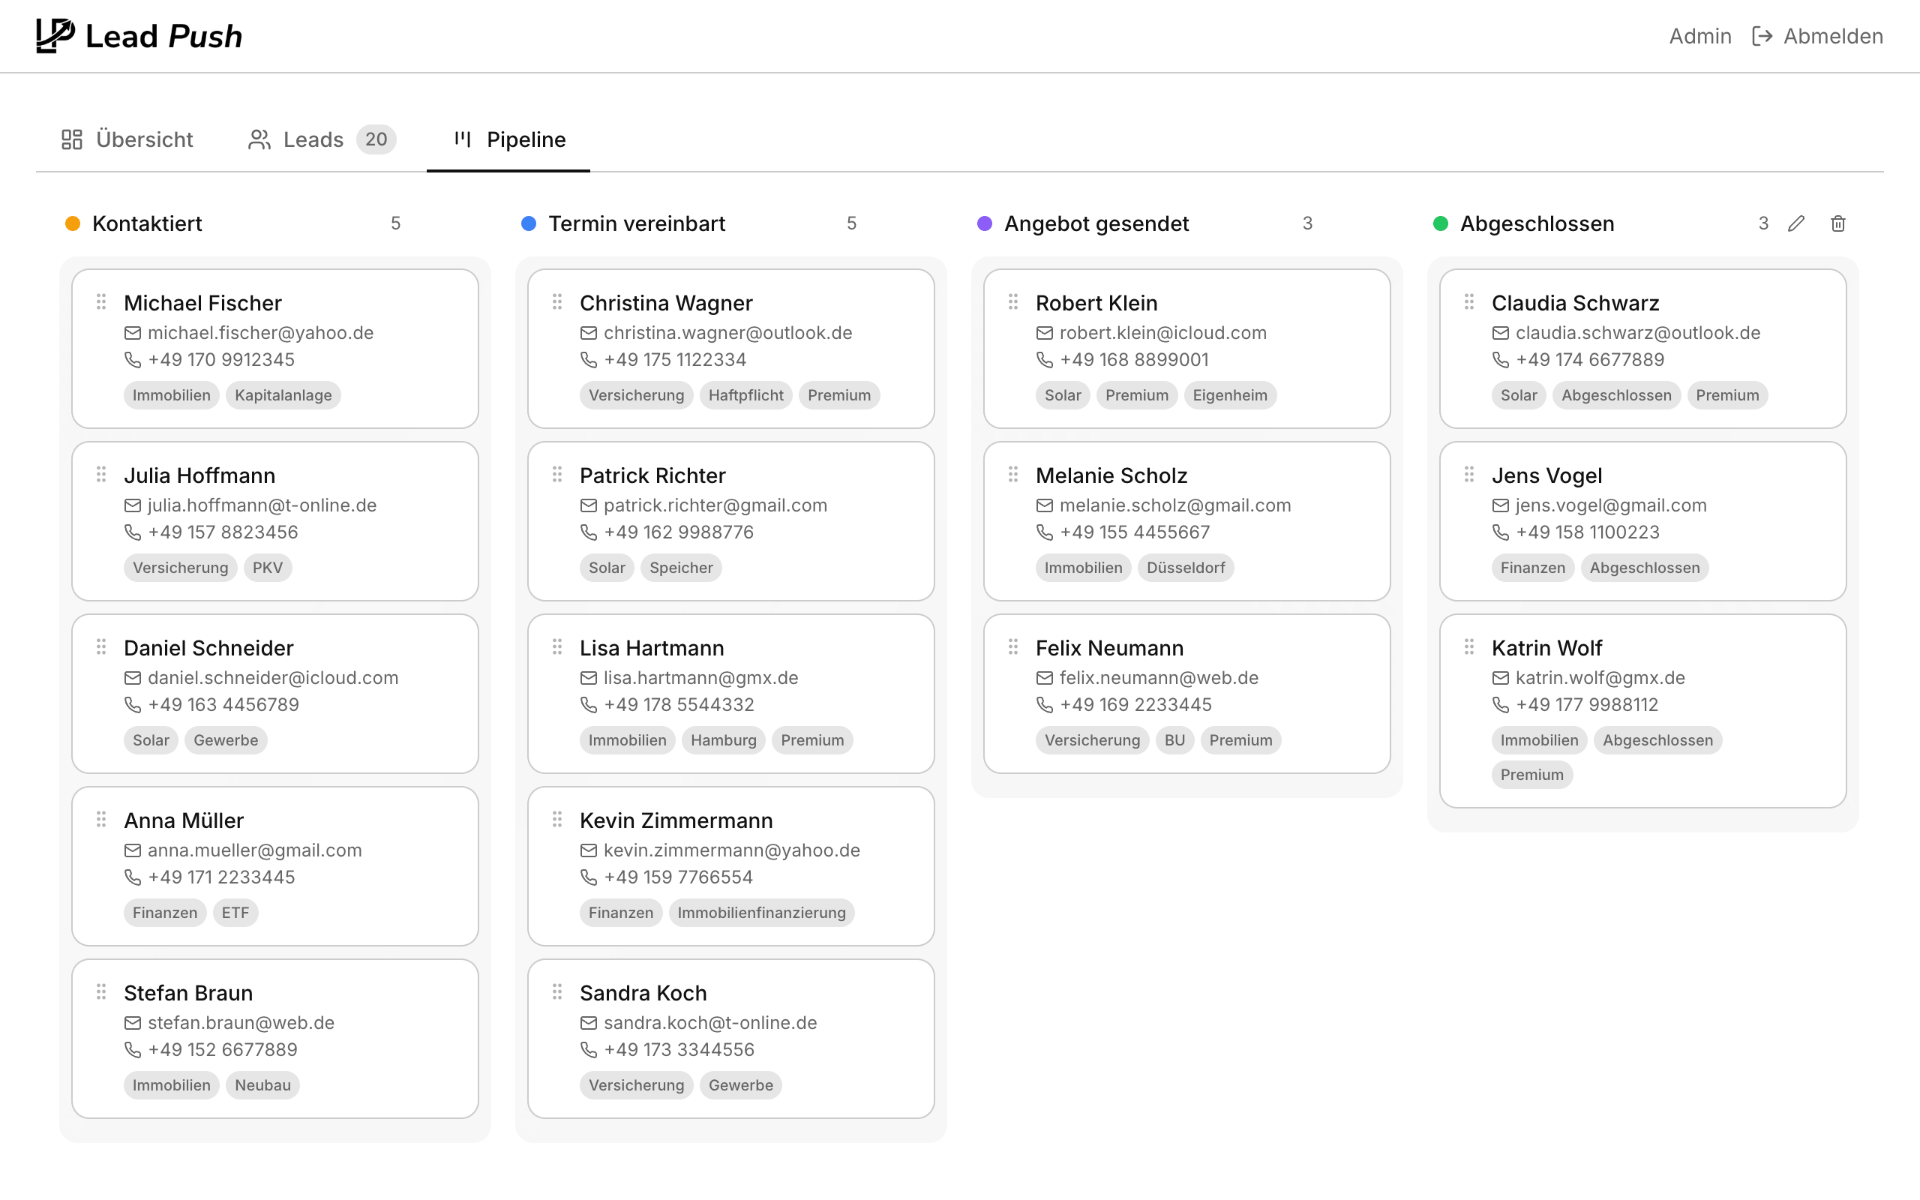This screenshot has width=1920, height=1200.
Task: Click drag handle on Katrin Wolf card
Action: point(1469,647)
